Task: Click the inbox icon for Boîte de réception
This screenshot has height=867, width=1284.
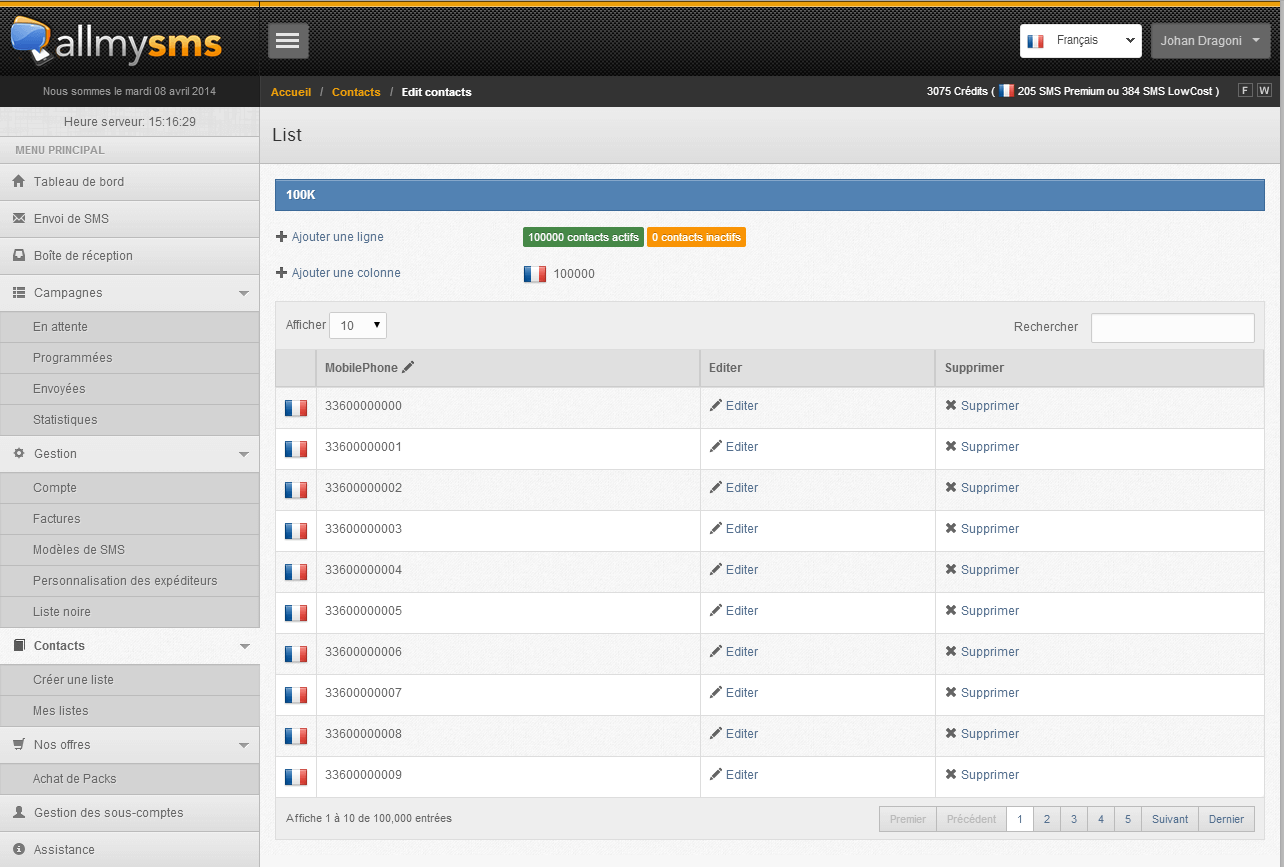Action: 18,255
